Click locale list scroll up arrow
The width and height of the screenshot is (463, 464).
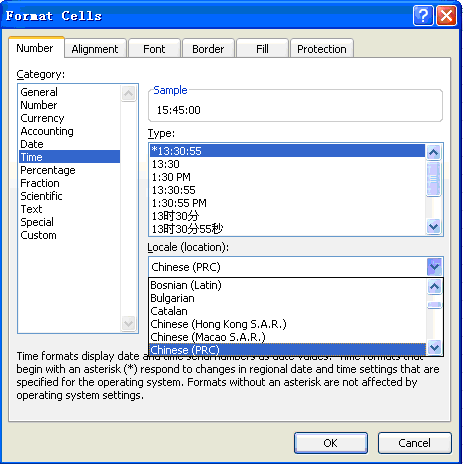coord(434,286)
